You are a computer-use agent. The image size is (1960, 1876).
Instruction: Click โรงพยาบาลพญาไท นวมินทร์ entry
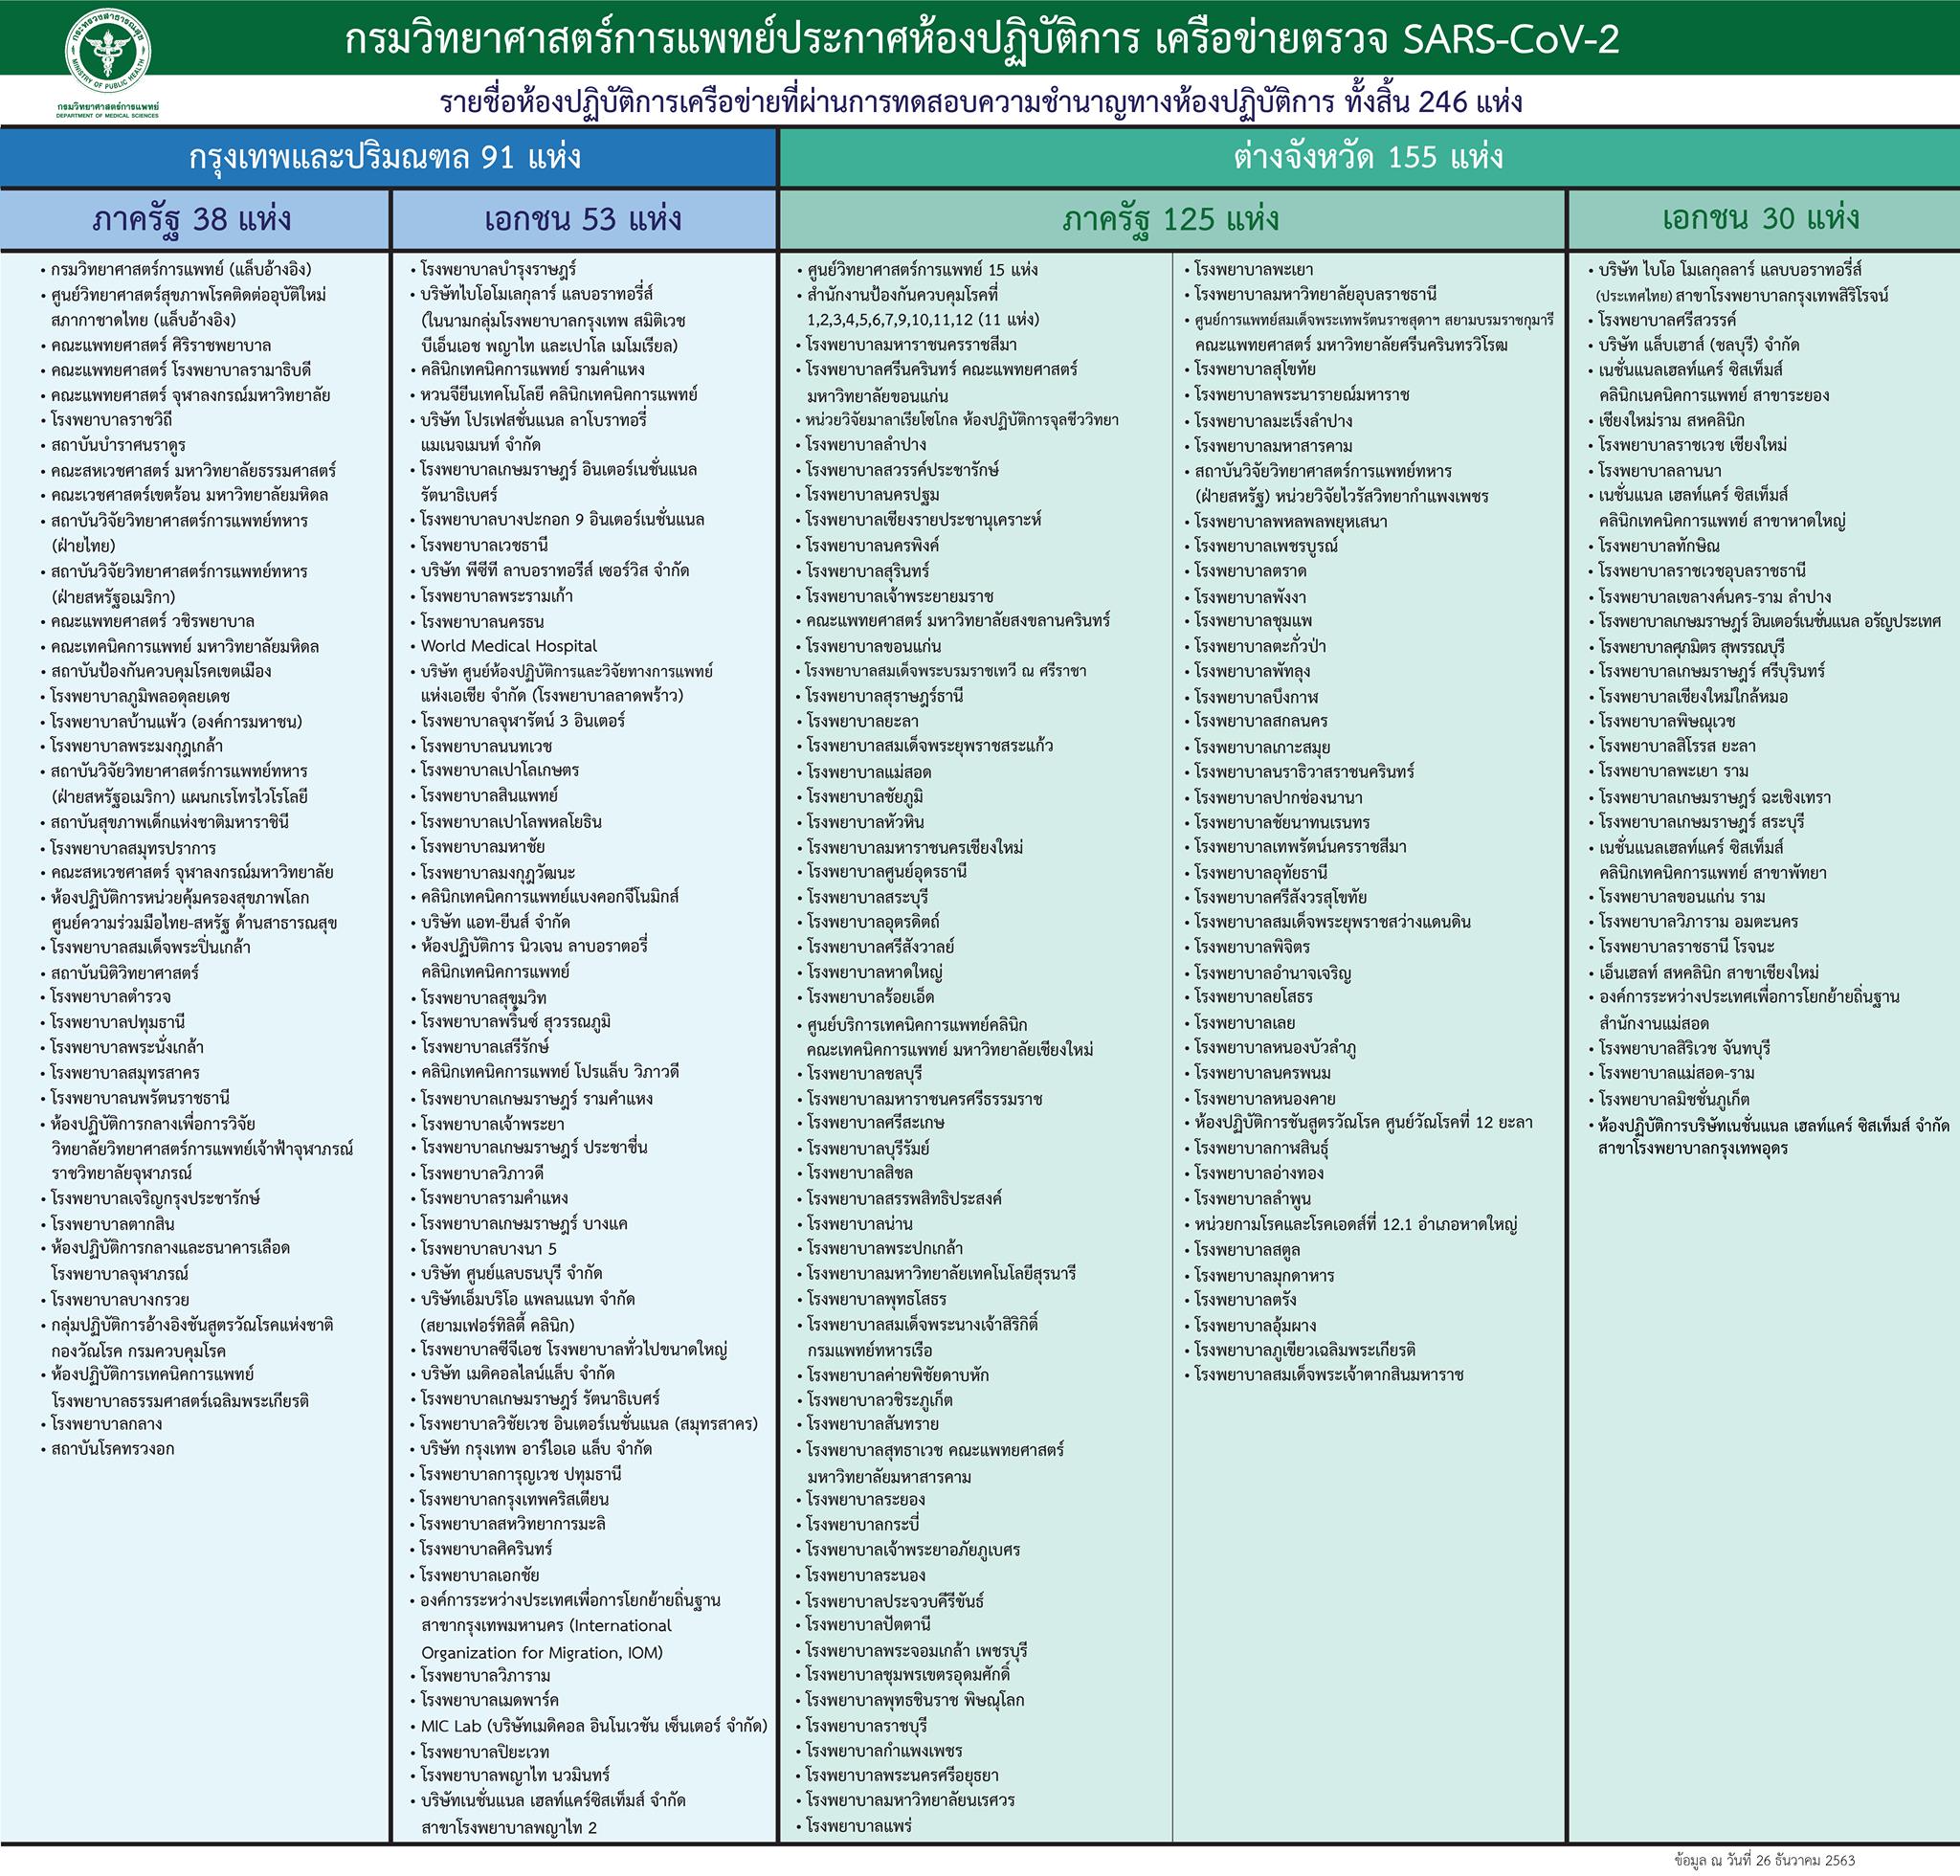pos(514,1776)
